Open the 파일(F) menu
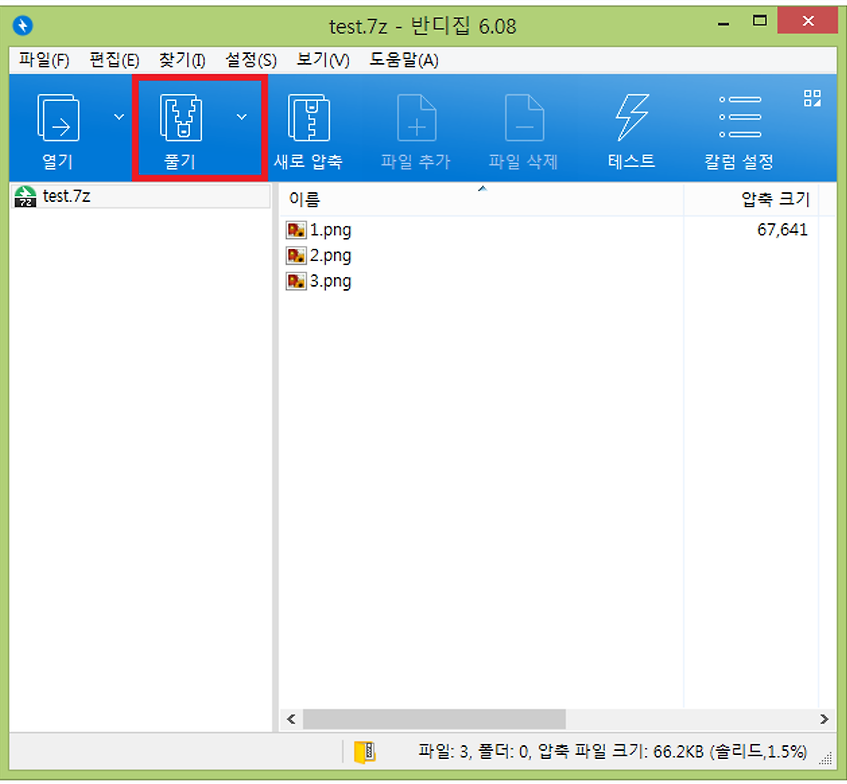847x784 pixels. click(x=44, y=60)
